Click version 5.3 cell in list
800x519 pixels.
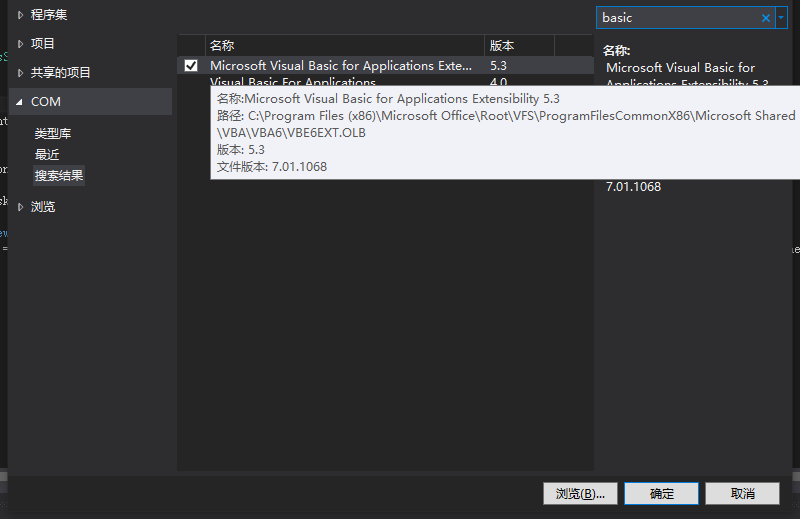pos(498,65)
